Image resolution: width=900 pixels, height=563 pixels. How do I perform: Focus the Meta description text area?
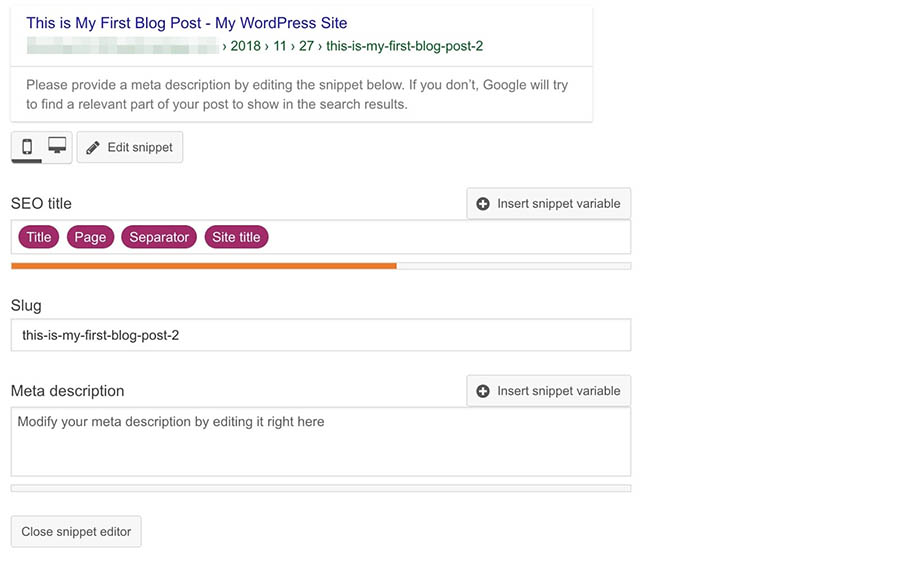pyautogui.click(x=321, y=442)
